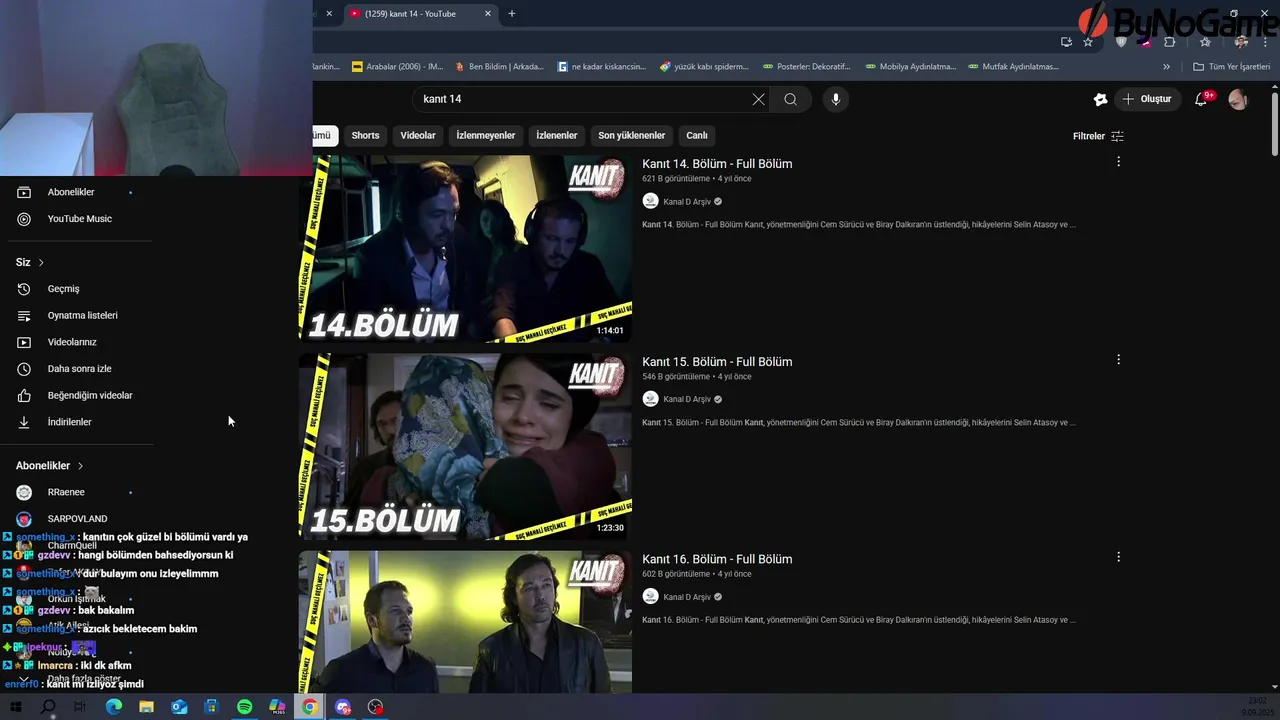
Task: Open Daha sonra izle list
Action: click(x=80, y=369)
